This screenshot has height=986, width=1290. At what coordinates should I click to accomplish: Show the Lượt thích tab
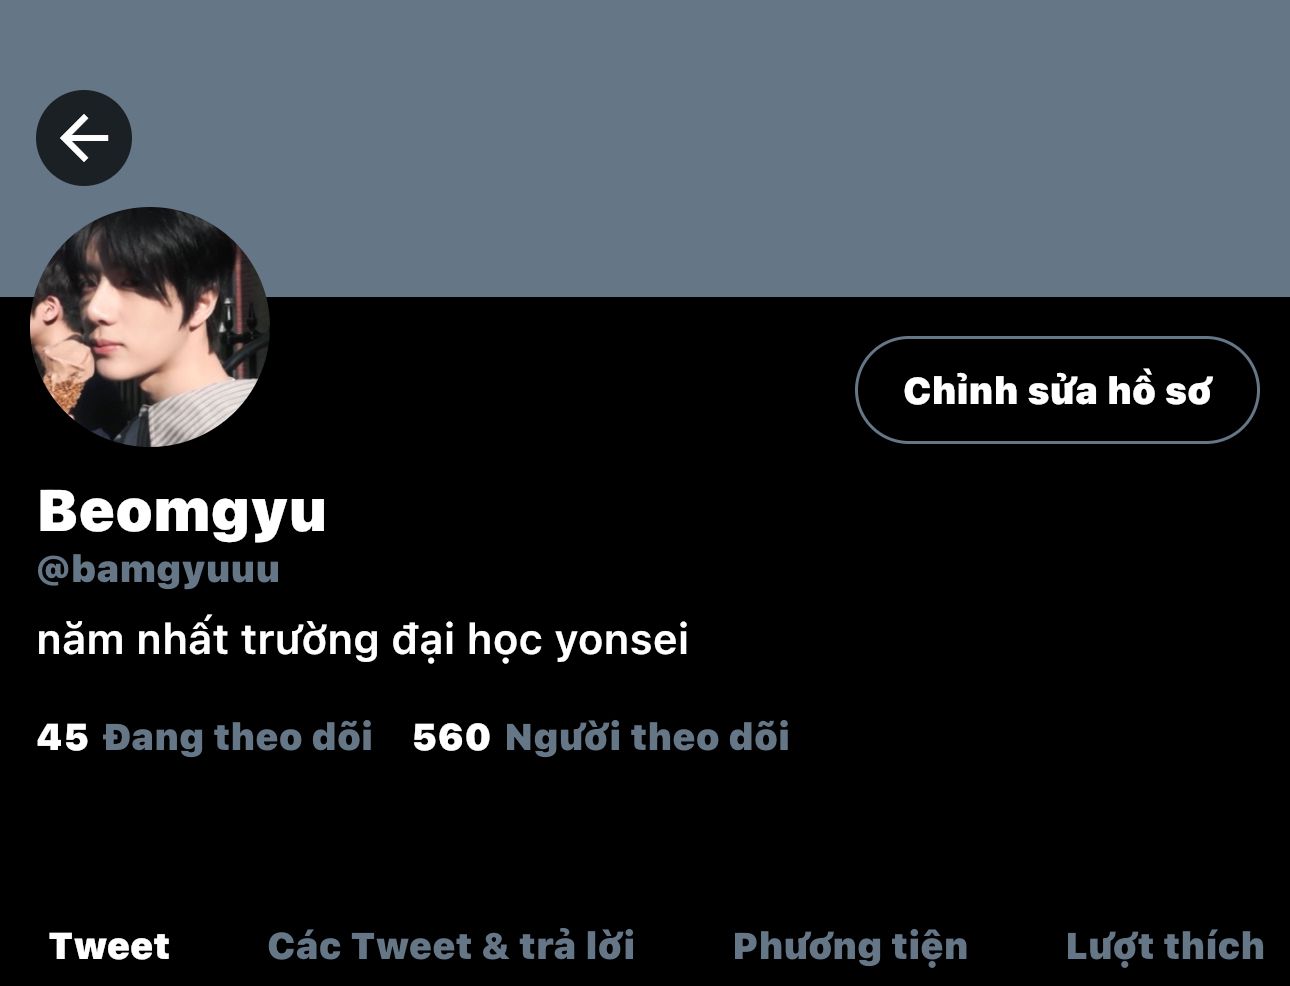point(1165,946)
